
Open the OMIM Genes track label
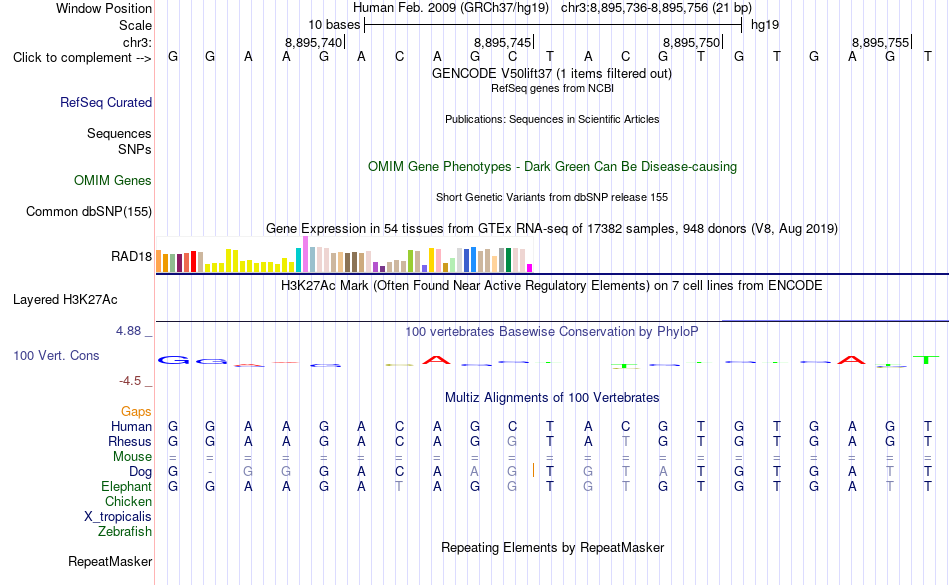(x=113, y=180)
